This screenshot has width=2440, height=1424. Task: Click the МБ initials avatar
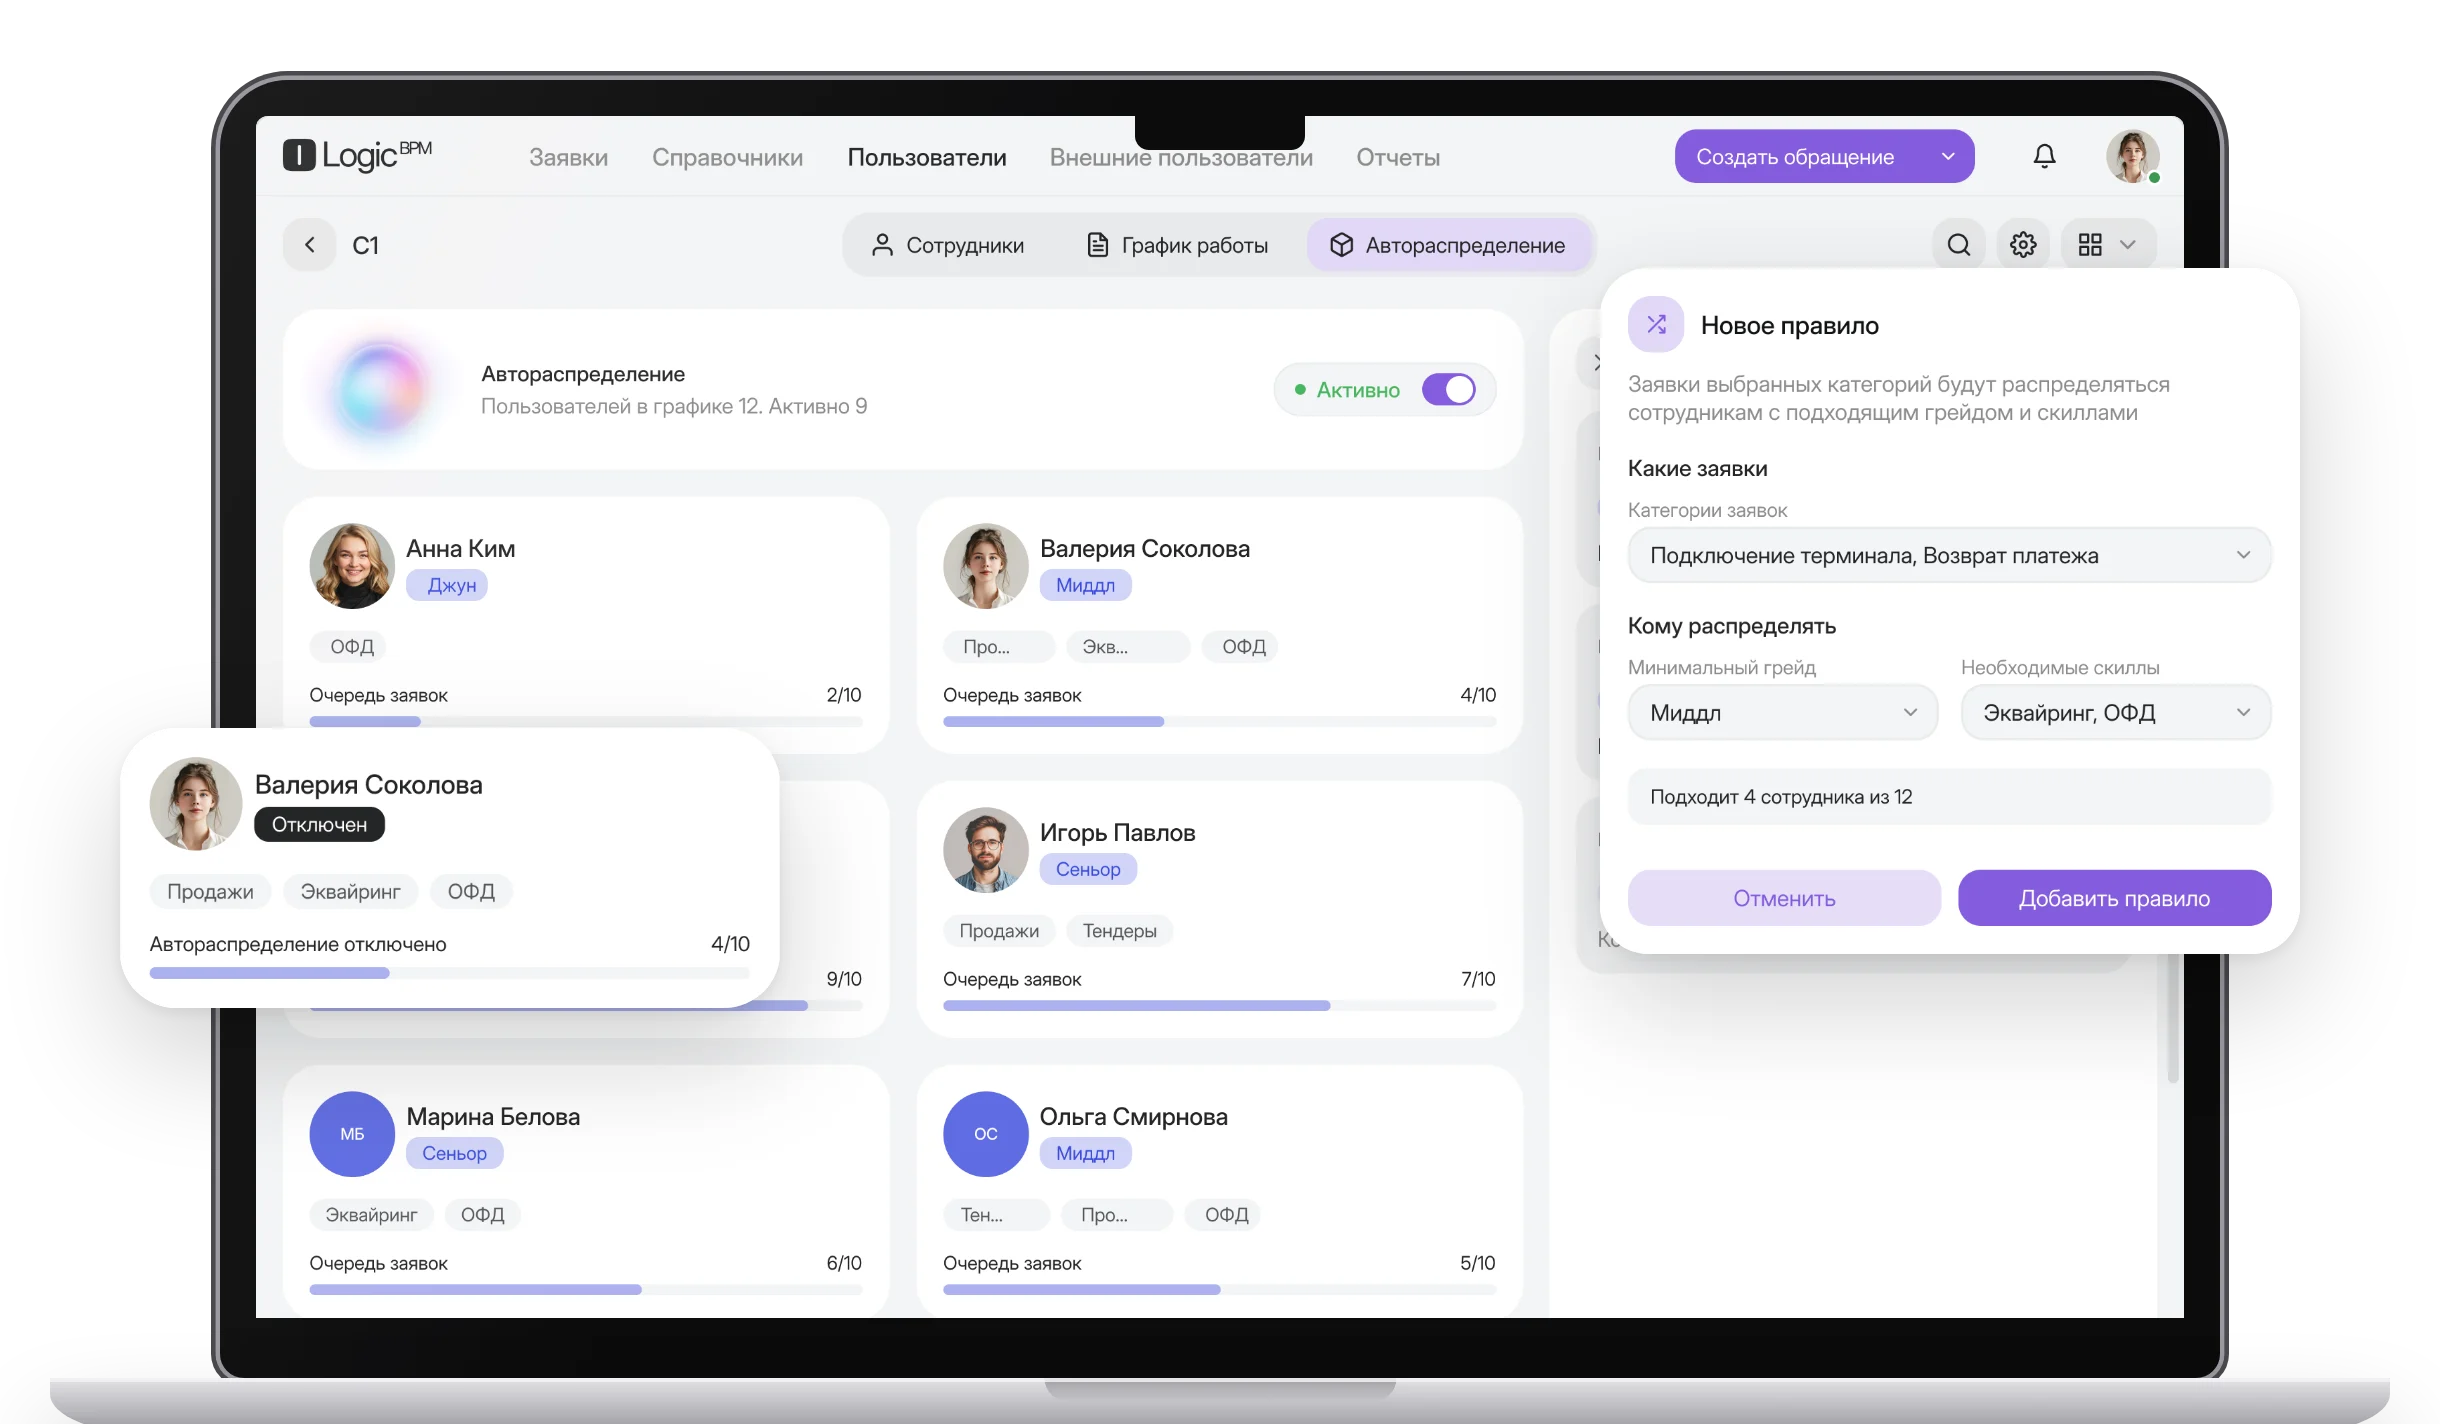(352, 1133)
